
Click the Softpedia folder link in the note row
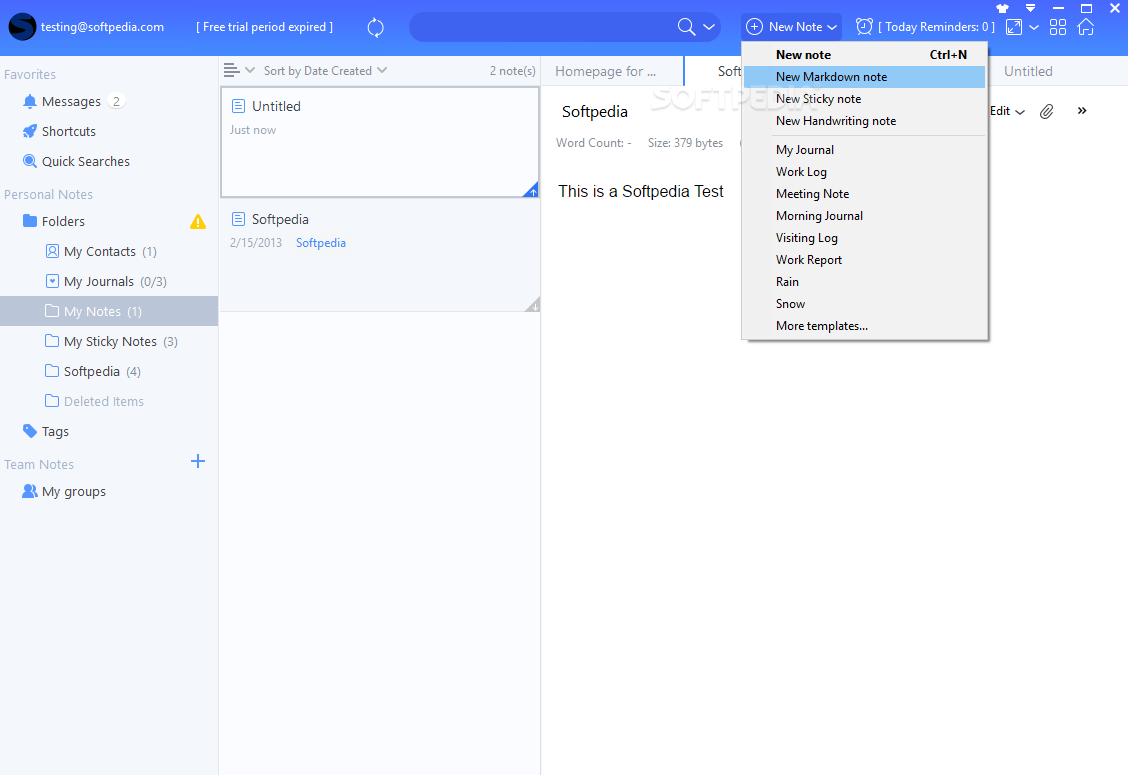(x=321, y=243)
